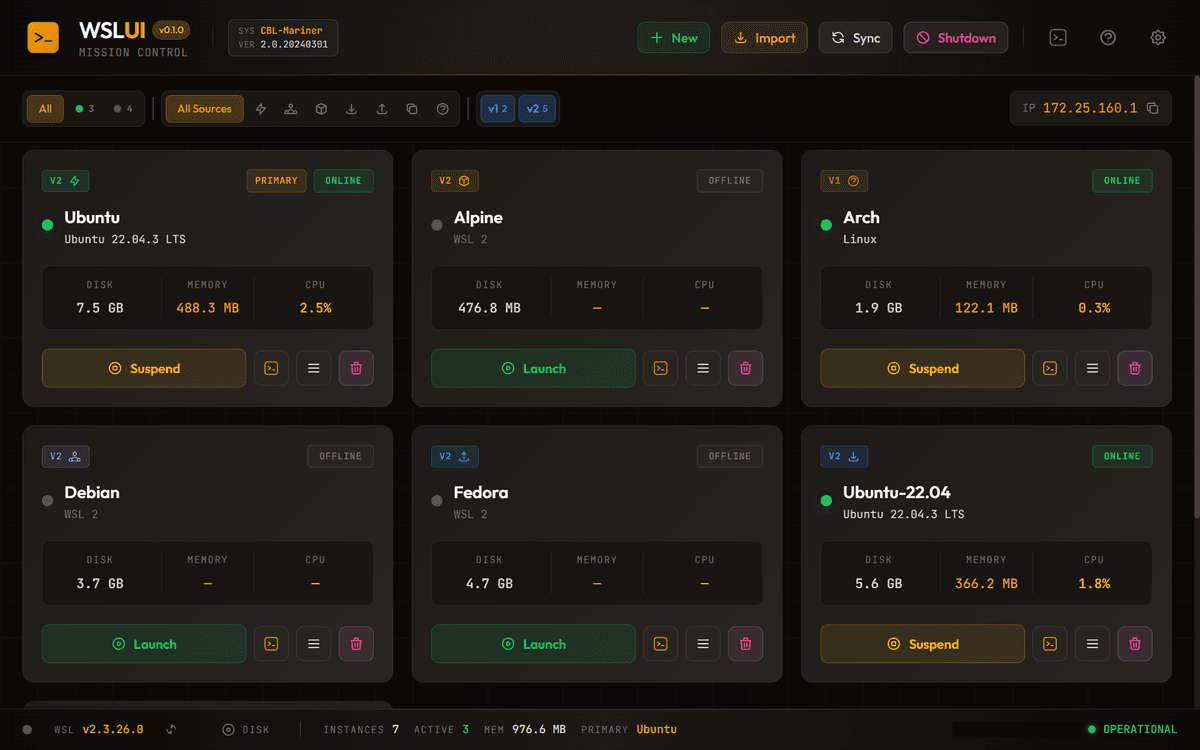The image size is (1200, 750).
Task: Open the menu icon on the Arch card
Action: (x=1092, y=368)
